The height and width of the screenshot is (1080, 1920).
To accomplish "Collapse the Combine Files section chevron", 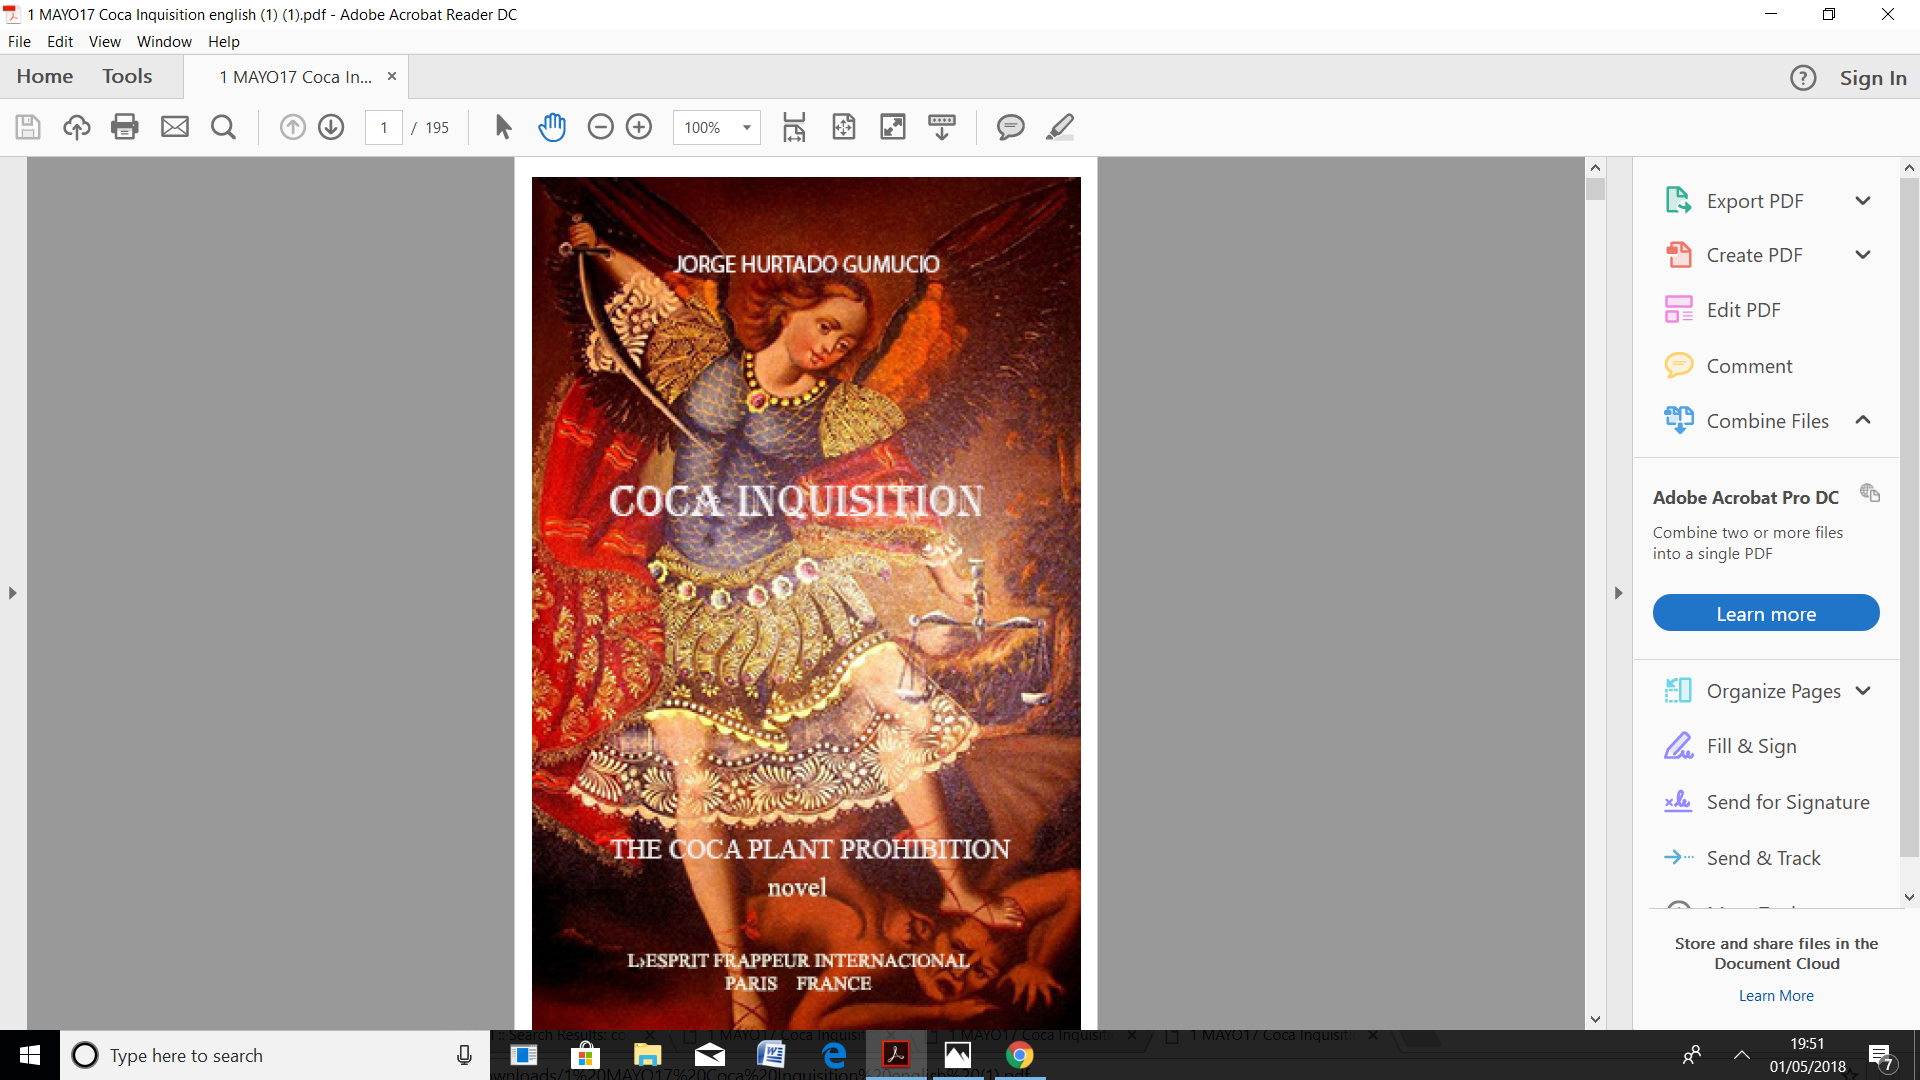I will pyautogui.click(x=1863, y=420).
